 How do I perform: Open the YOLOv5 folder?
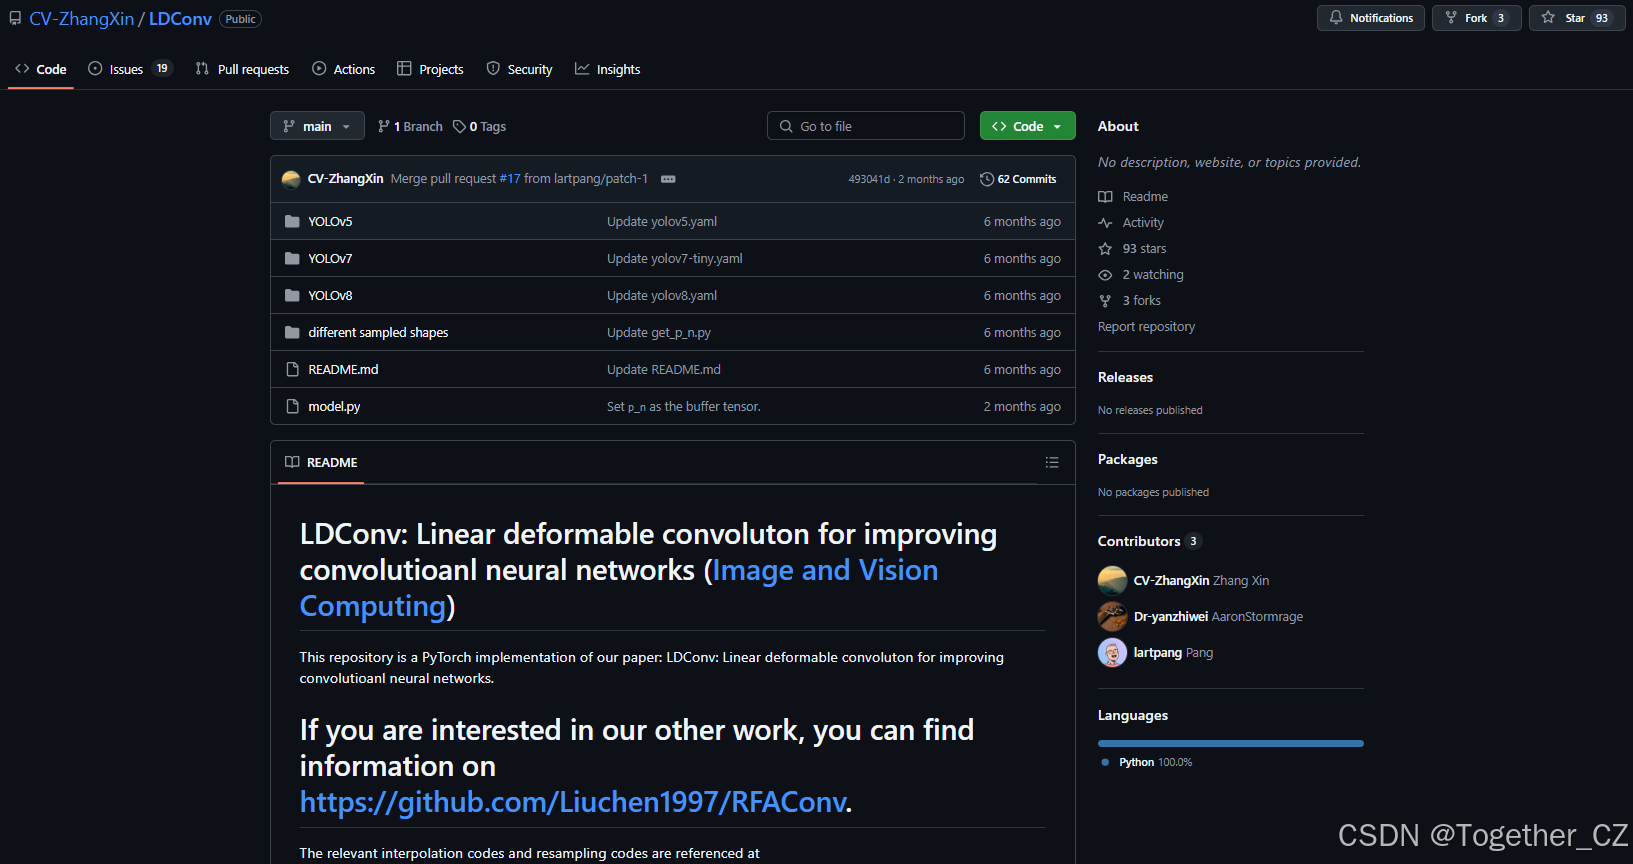click(x=330, y=221)
